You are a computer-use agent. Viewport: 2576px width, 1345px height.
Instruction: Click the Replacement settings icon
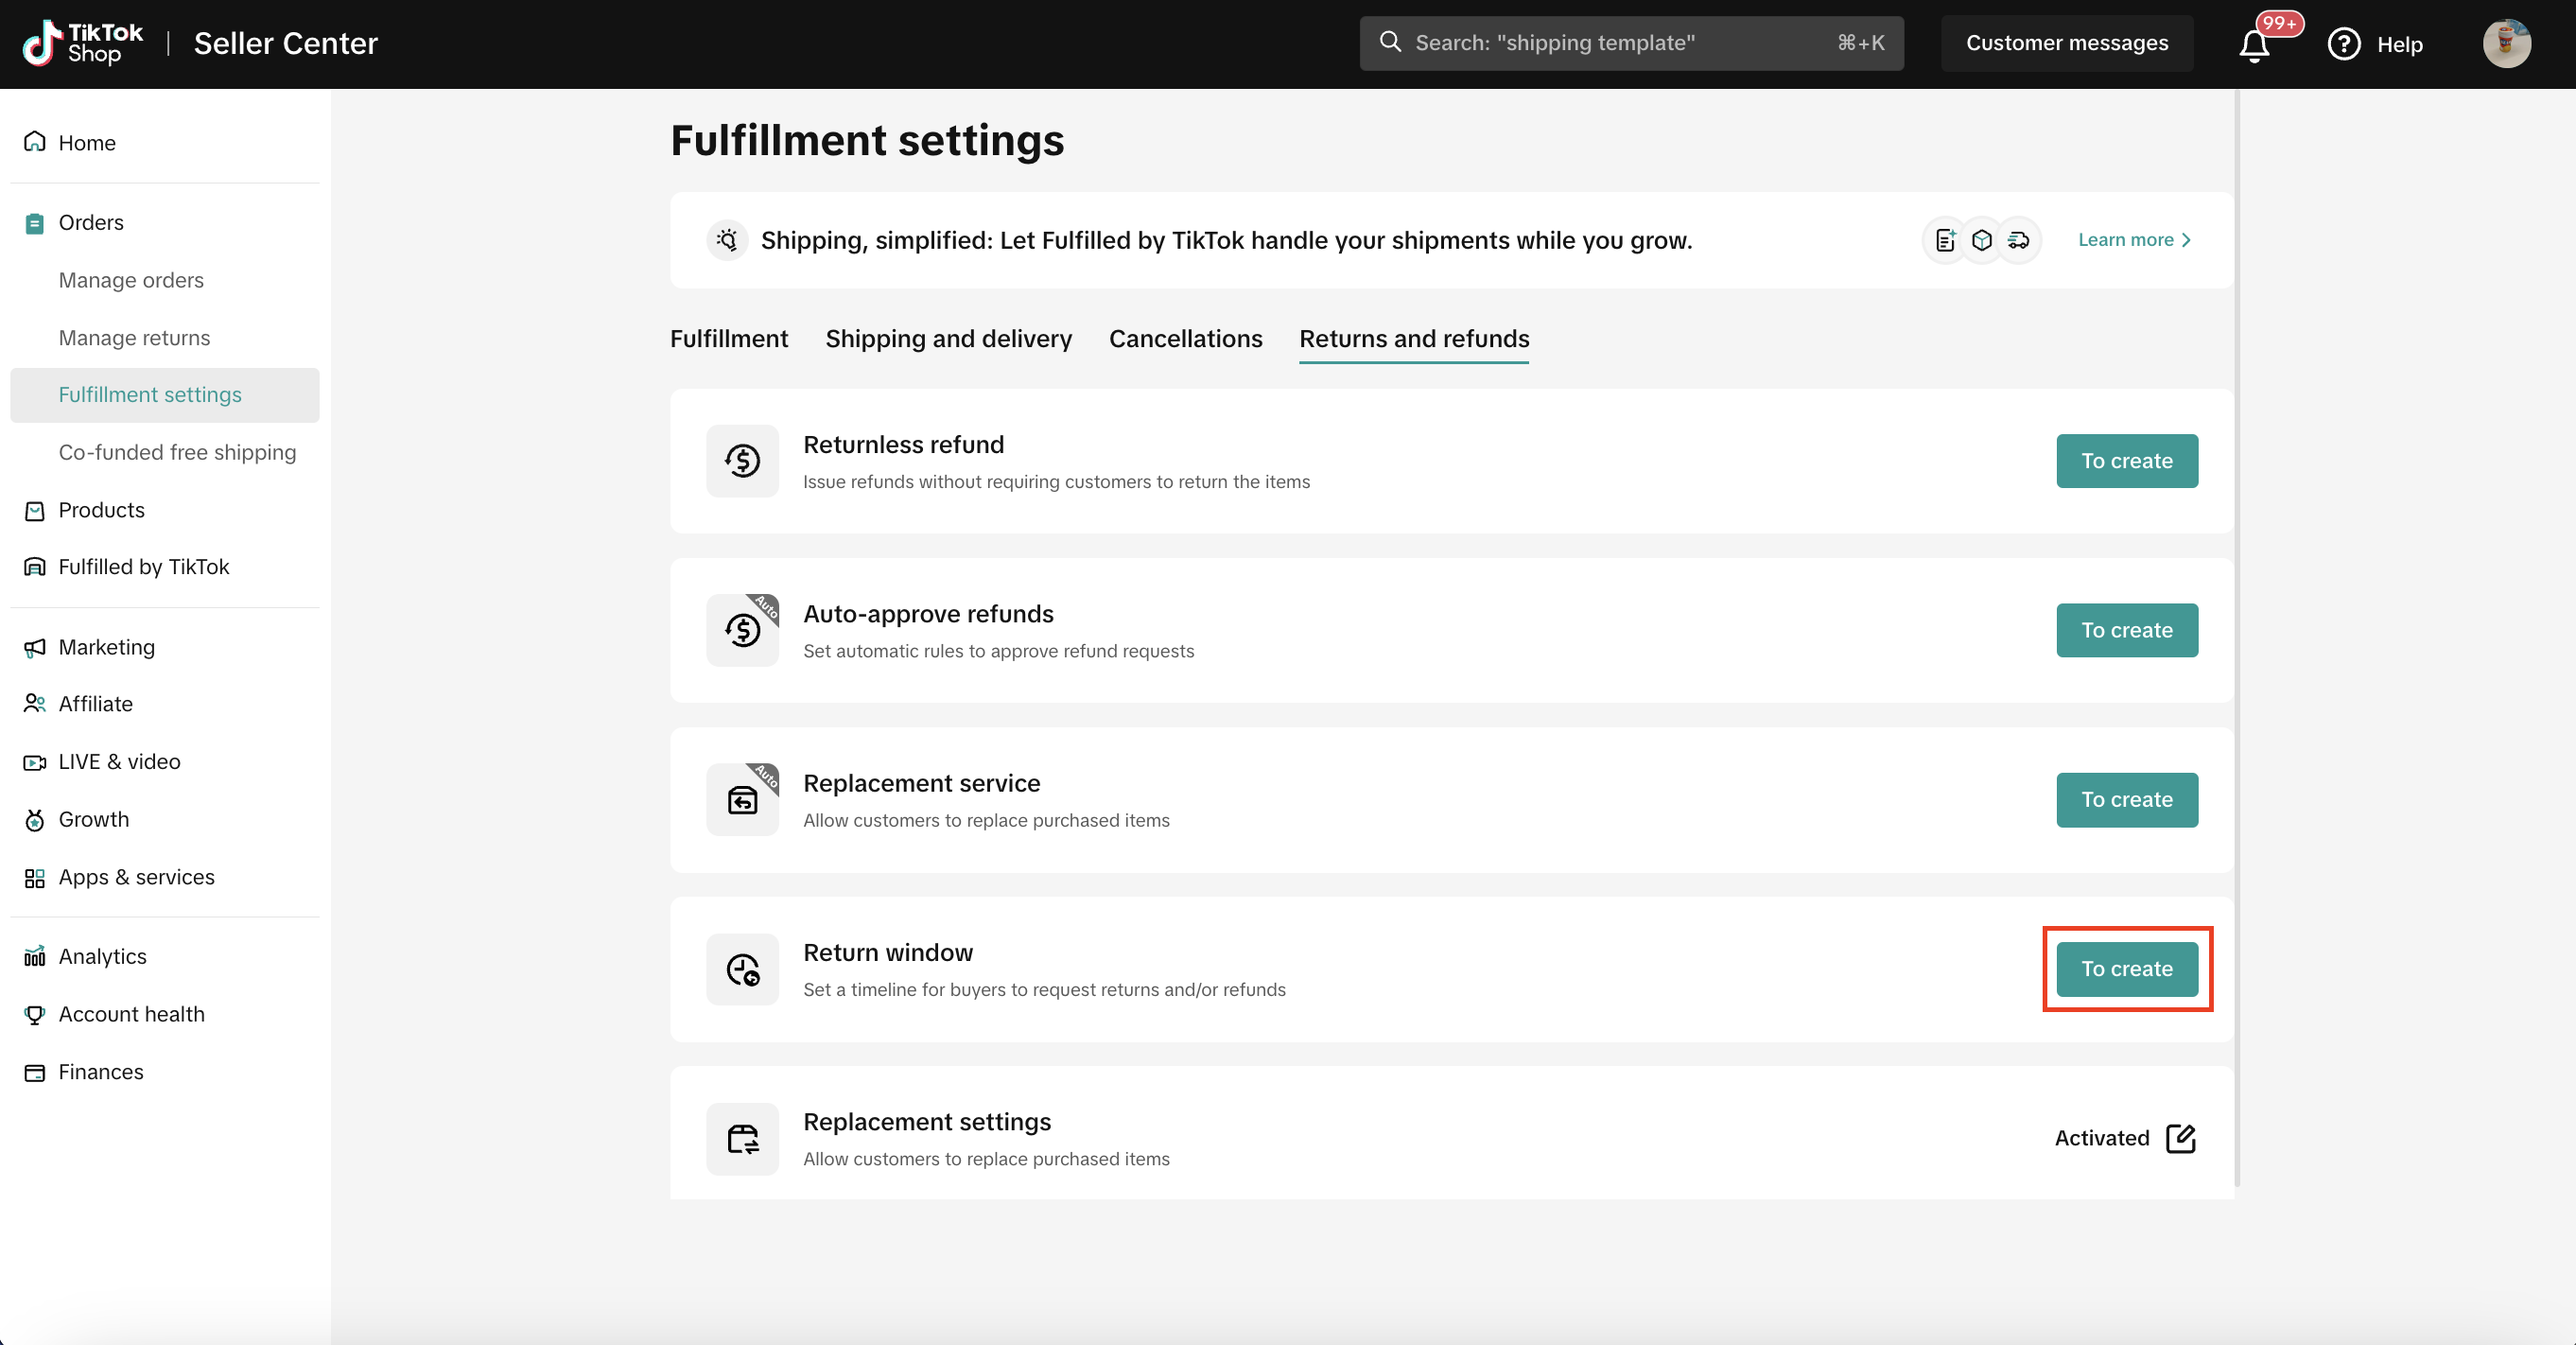[742, 1139]
